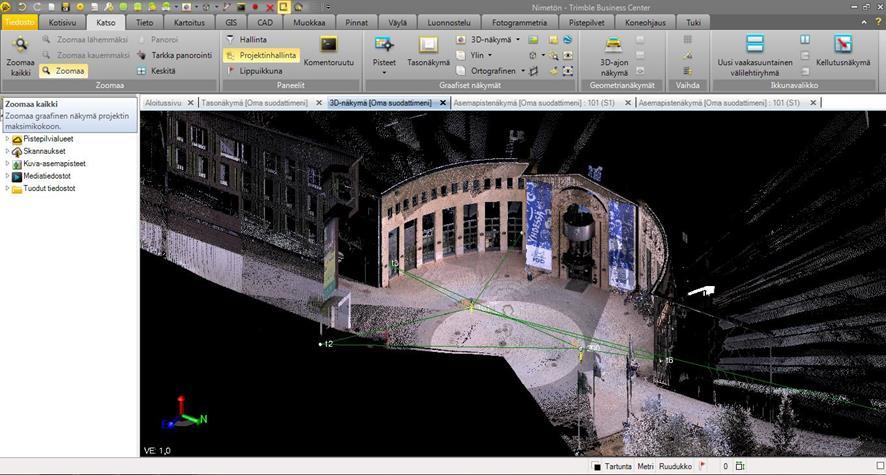
Task: Click the 3D-näkymä ribbon icon
Action: click(461, 40)
